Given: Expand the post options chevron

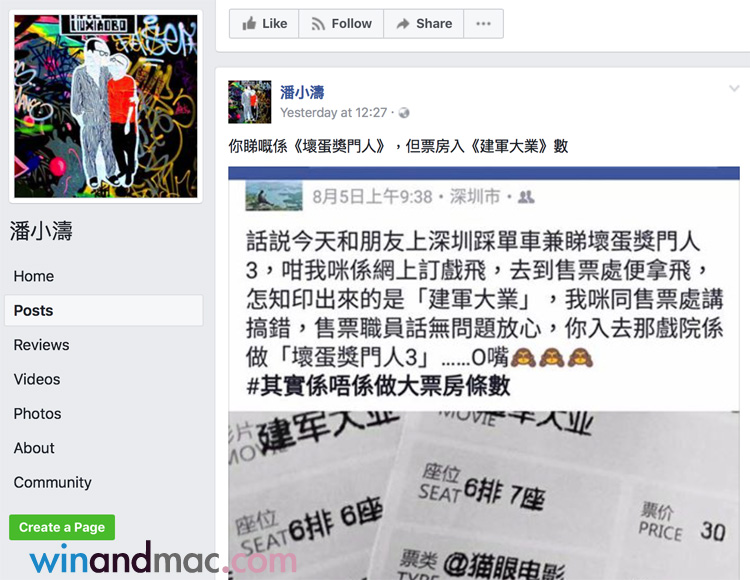Looking at the screenshot, I should pyautogui.click(x=734, y=88).
